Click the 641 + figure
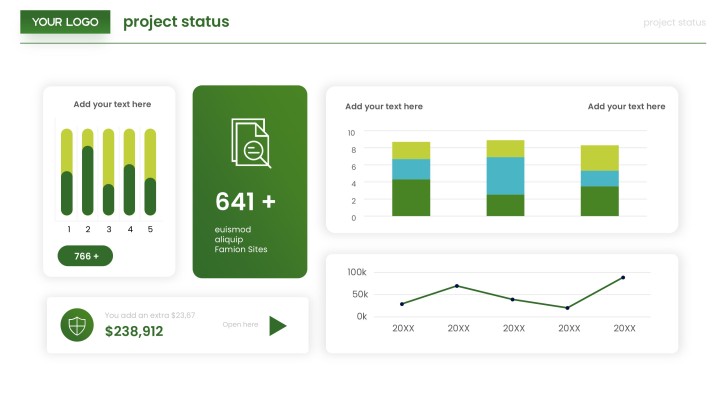The image size is (726, 408). pyautogui.click(x=245, y=202)
